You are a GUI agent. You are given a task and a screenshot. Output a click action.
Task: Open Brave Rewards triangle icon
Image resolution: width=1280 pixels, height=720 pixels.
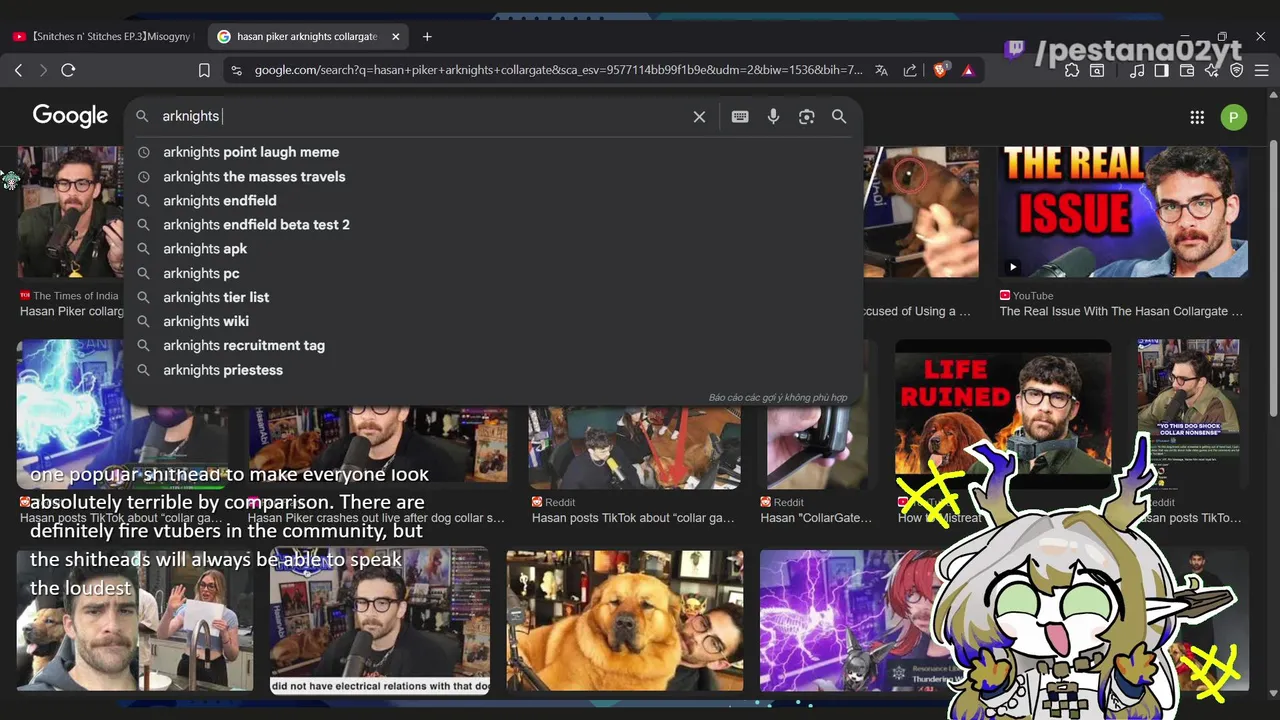(x=968, y=70)
